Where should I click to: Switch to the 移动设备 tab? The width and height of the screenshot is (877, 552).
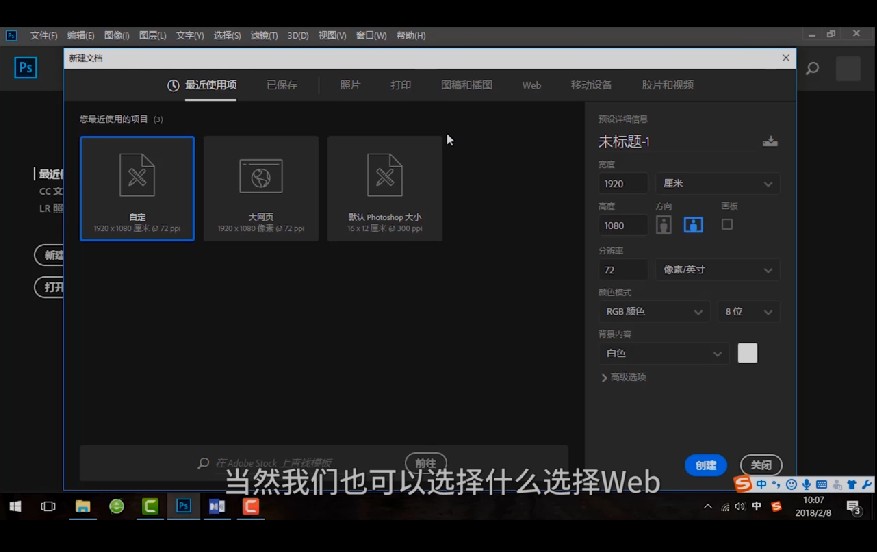(x=591, y=85)
